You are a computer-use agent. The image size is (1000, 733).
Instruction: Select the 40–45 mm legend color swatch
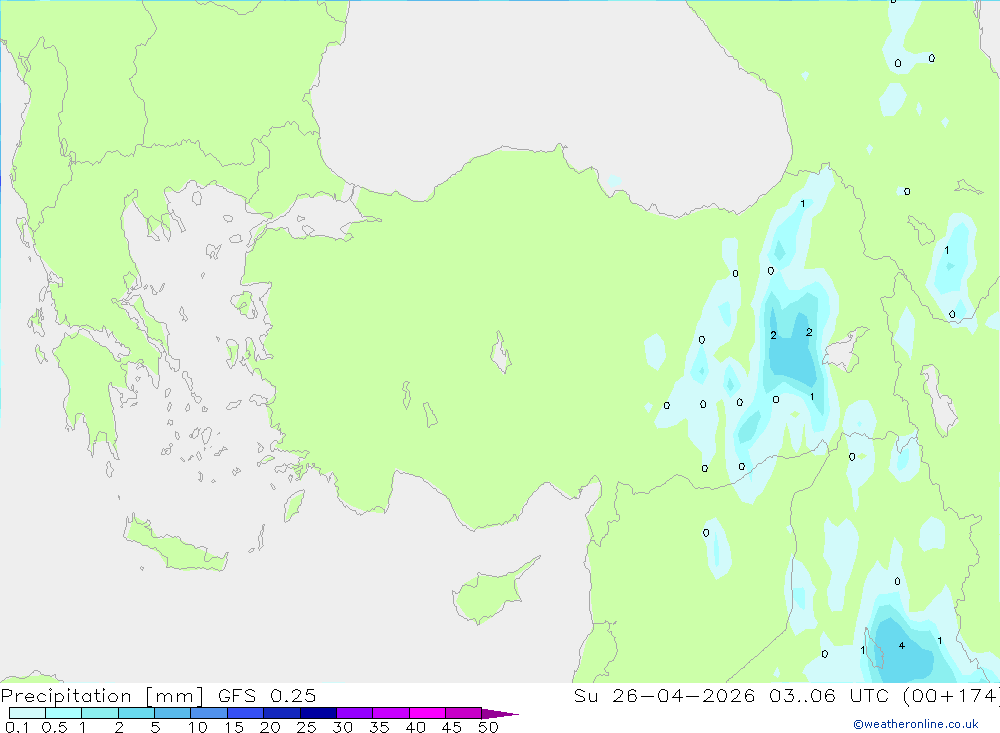pos(427,713)
